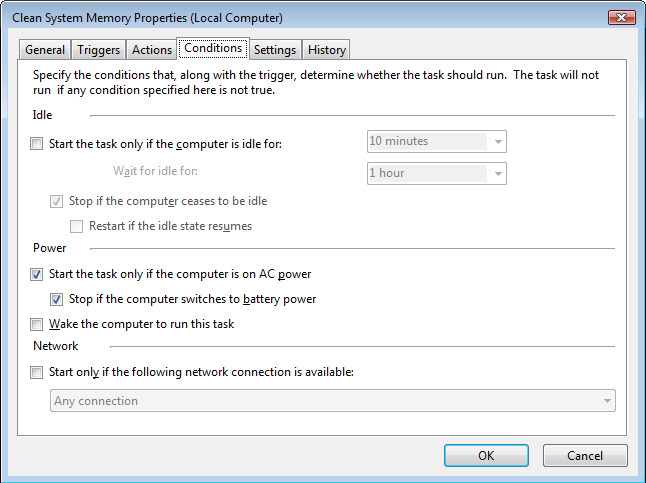Disable stop when switching to battery power
Image resolution: width=646 pixels, height=483 pixels.
tap(57, 299)
